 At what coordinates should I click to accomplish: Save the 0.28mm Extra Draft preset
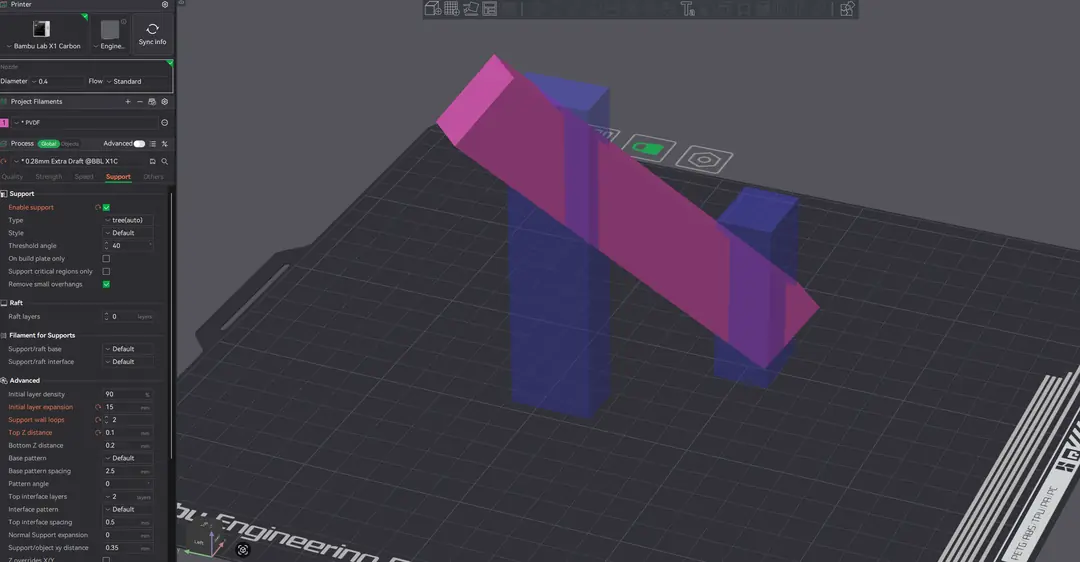152,161
